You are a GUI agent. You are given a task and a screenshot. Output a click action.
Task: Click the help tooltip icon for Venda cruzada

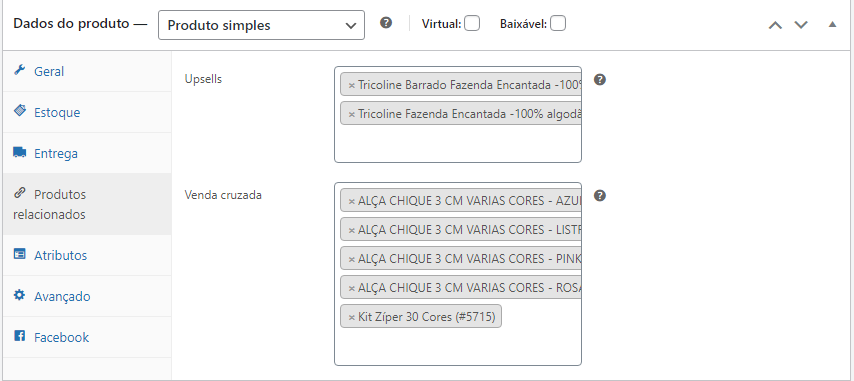(x=600, y=196)
